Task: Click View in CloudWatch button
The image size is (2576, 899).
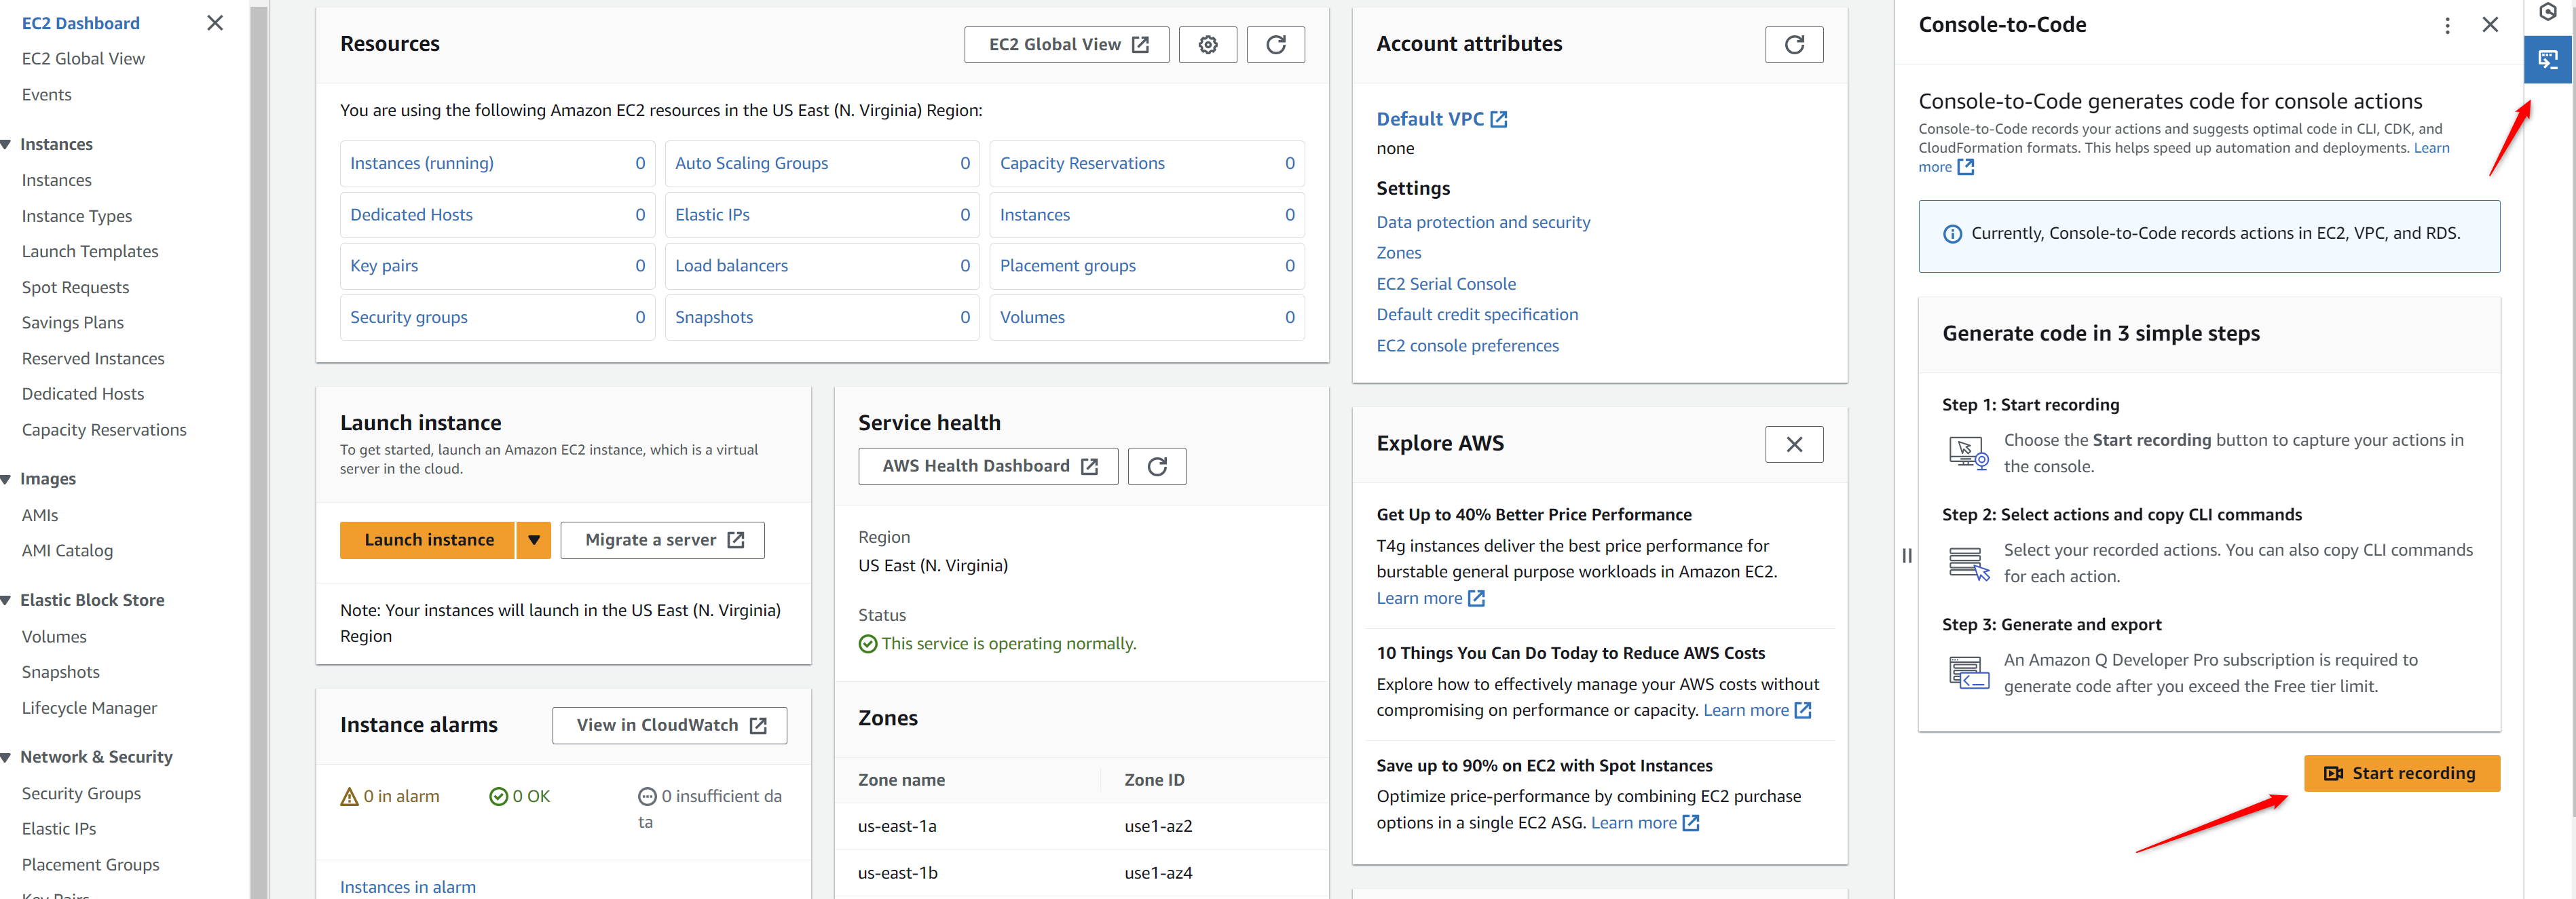Action: coord(669,725)
